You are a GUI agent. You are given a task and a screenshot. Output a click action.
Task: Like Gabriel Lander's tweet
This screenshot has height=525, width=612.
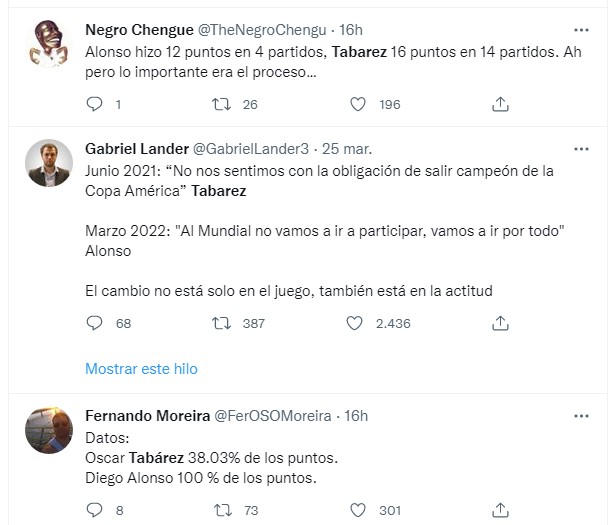click(356, 323)
